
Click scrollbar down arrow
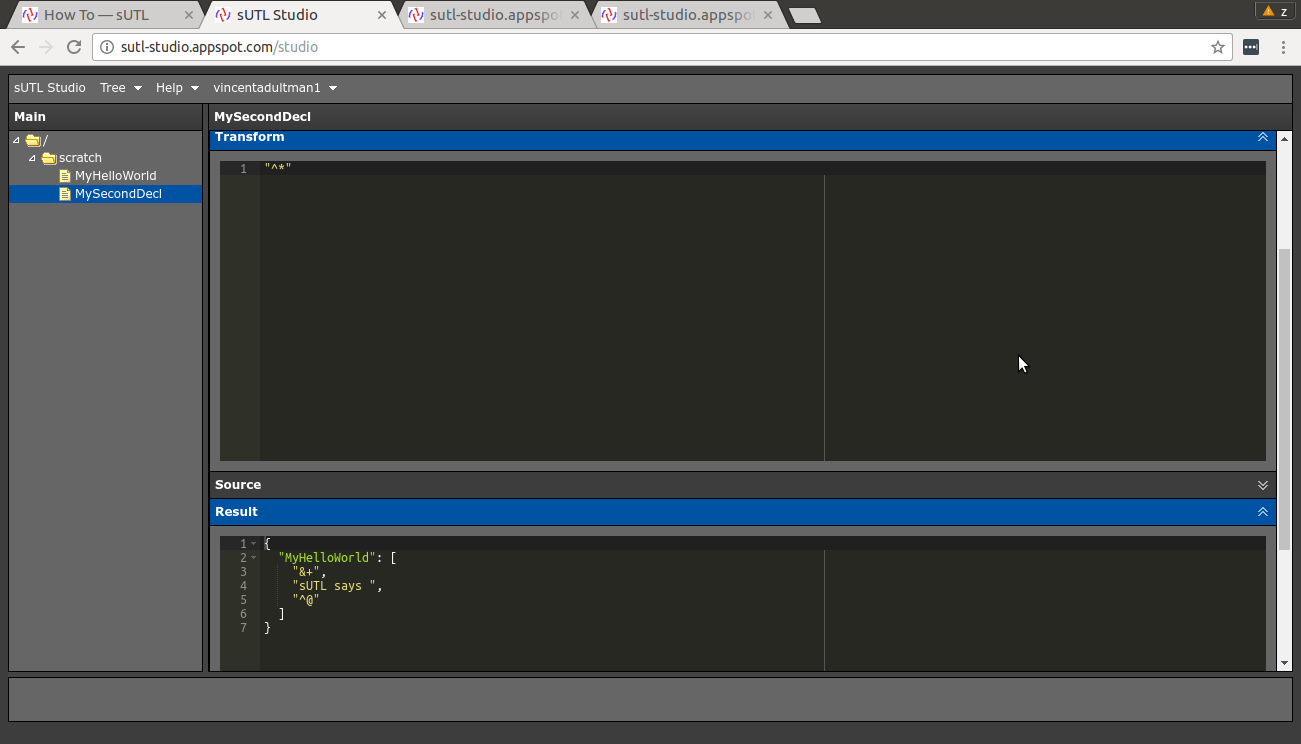point(1285,663)
